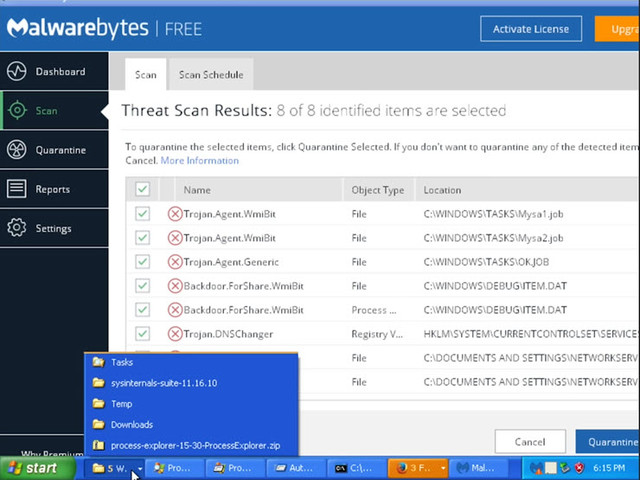
Task: Uncheck the OK.JOB threat checkbox
Action: coord(142,262)
